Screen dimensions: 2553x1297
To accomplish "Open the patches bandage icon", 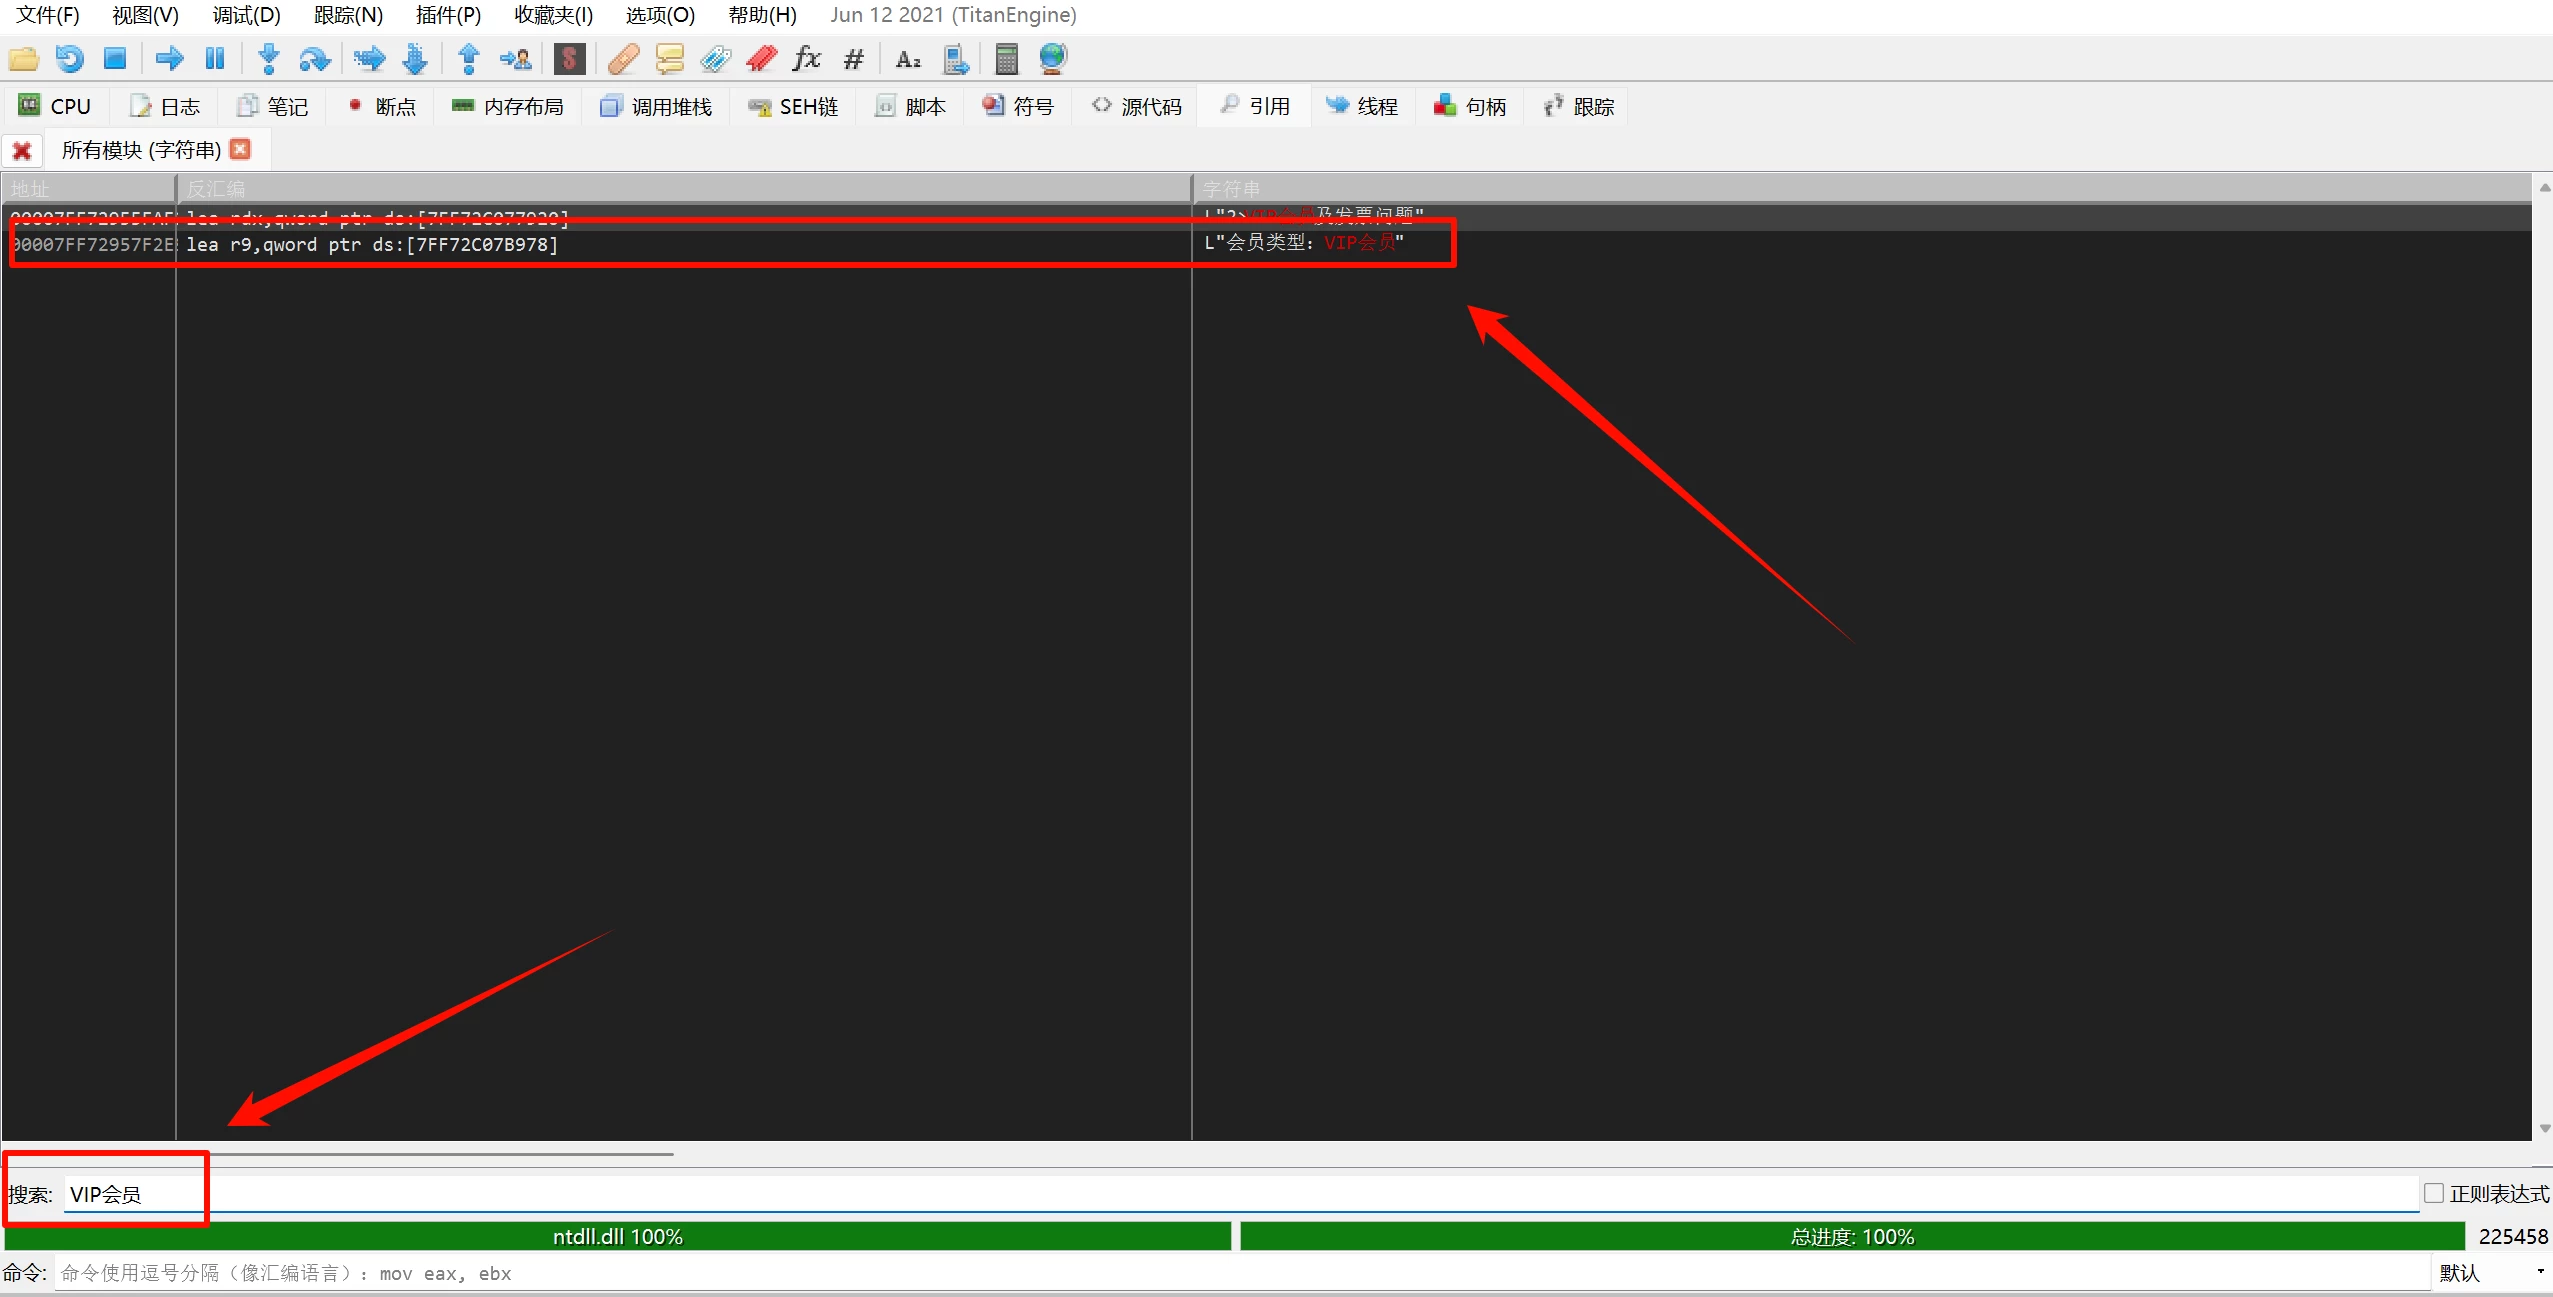I will pyautogui.click(x=623, y=59).
